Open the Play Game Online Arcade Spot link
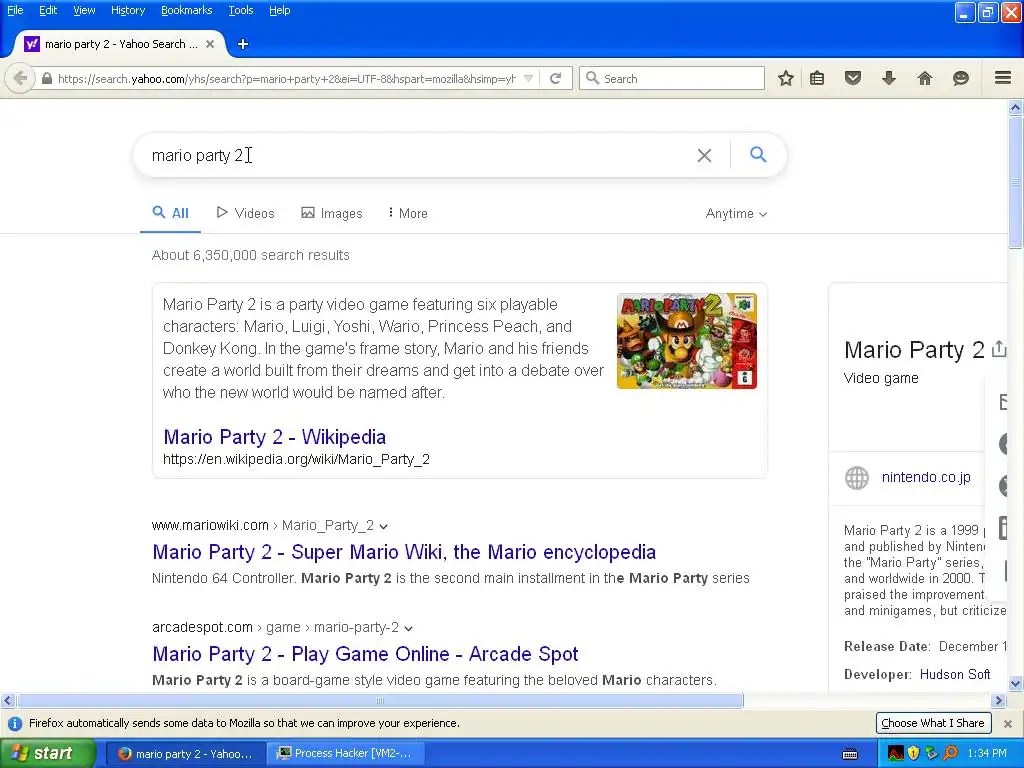The height and width of the screenshot is (768, 1024). (x=365, y=654)
